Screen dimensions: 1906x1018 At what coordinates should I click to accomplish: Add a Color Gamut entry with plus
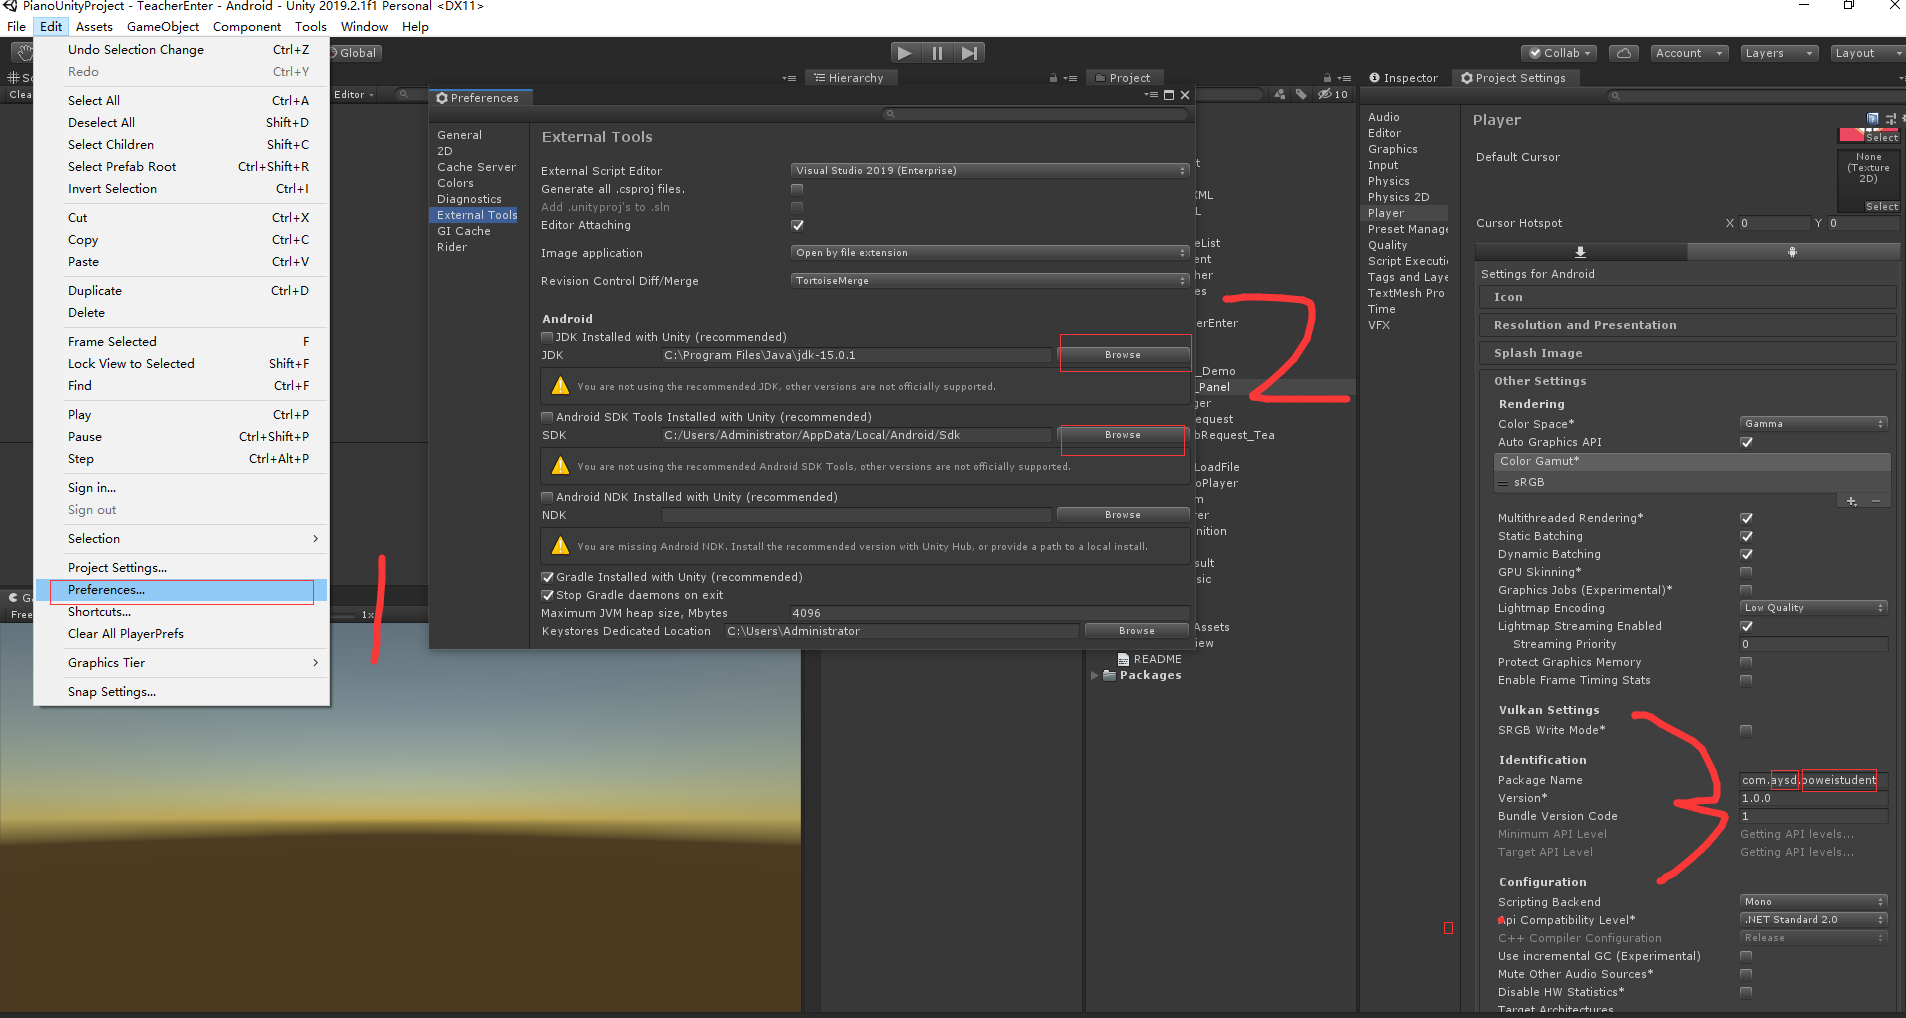click(x=1851, y=501)
